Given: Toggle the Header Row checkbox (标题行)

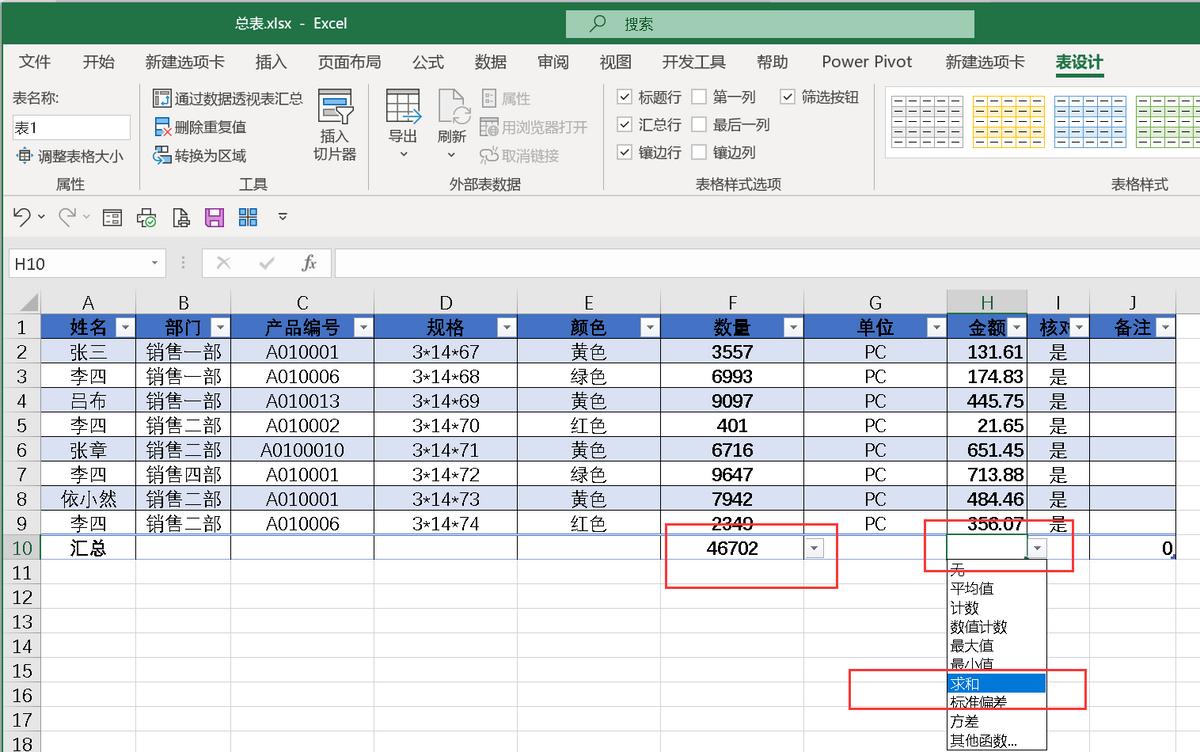Looking at the screenshot, I should [x=624, y=97].
